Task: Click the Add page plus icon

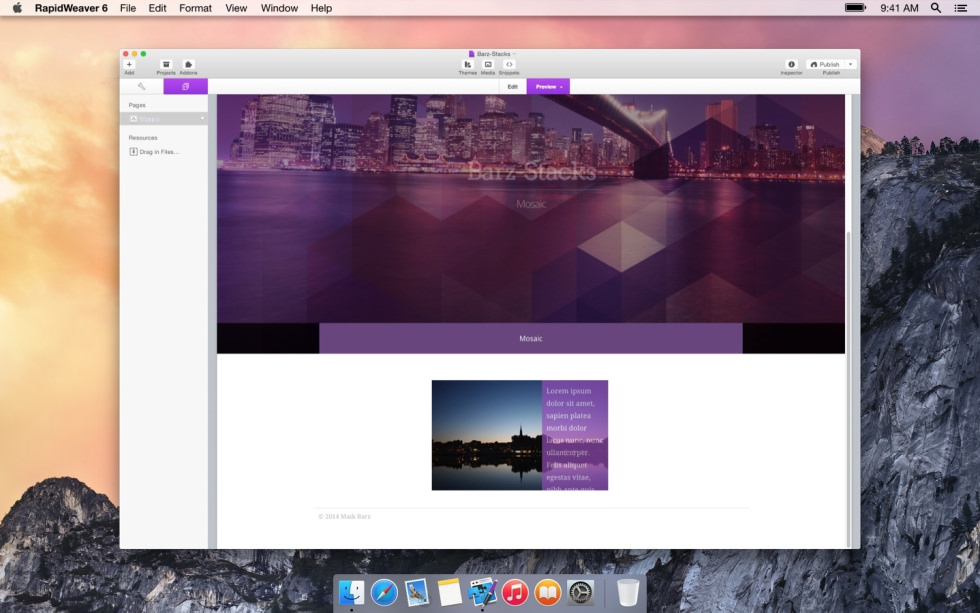Action: click(x=129, y=64)
